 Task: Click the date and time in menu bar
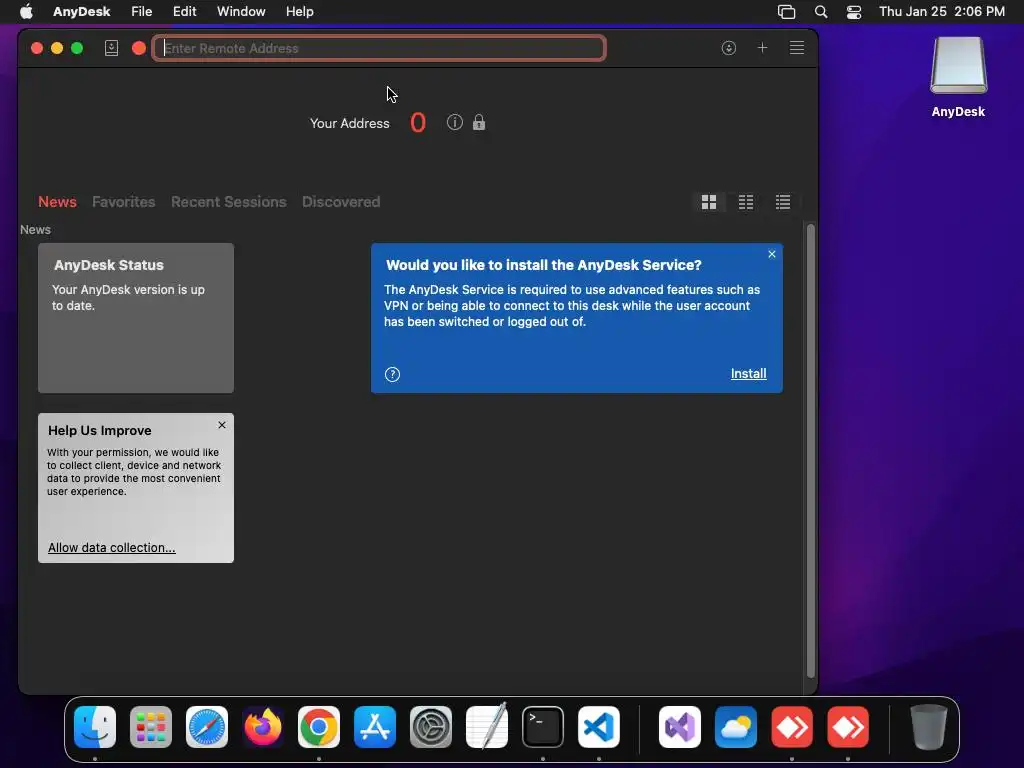point(942,12)
